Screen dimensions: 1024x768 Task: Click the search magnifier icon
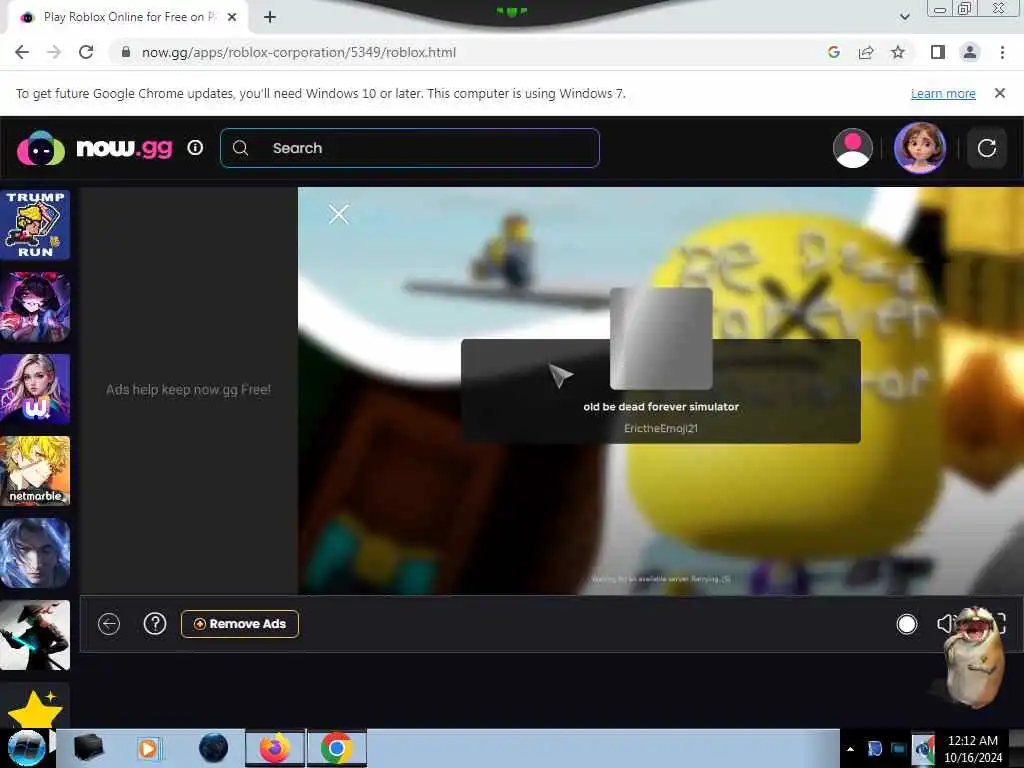pos(240,148)
